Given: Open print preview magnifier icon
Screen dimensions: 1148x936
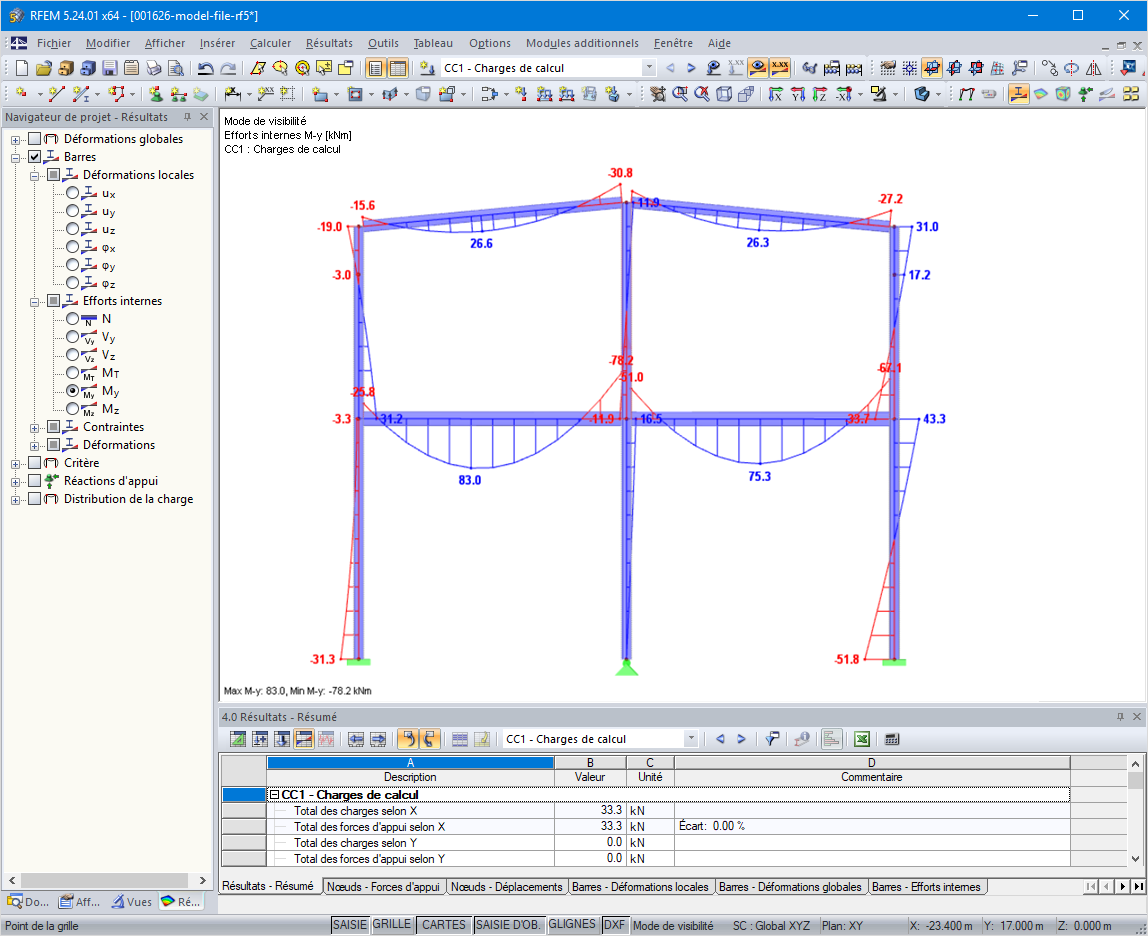Looking at the screenshot, I should coord(176,68).
